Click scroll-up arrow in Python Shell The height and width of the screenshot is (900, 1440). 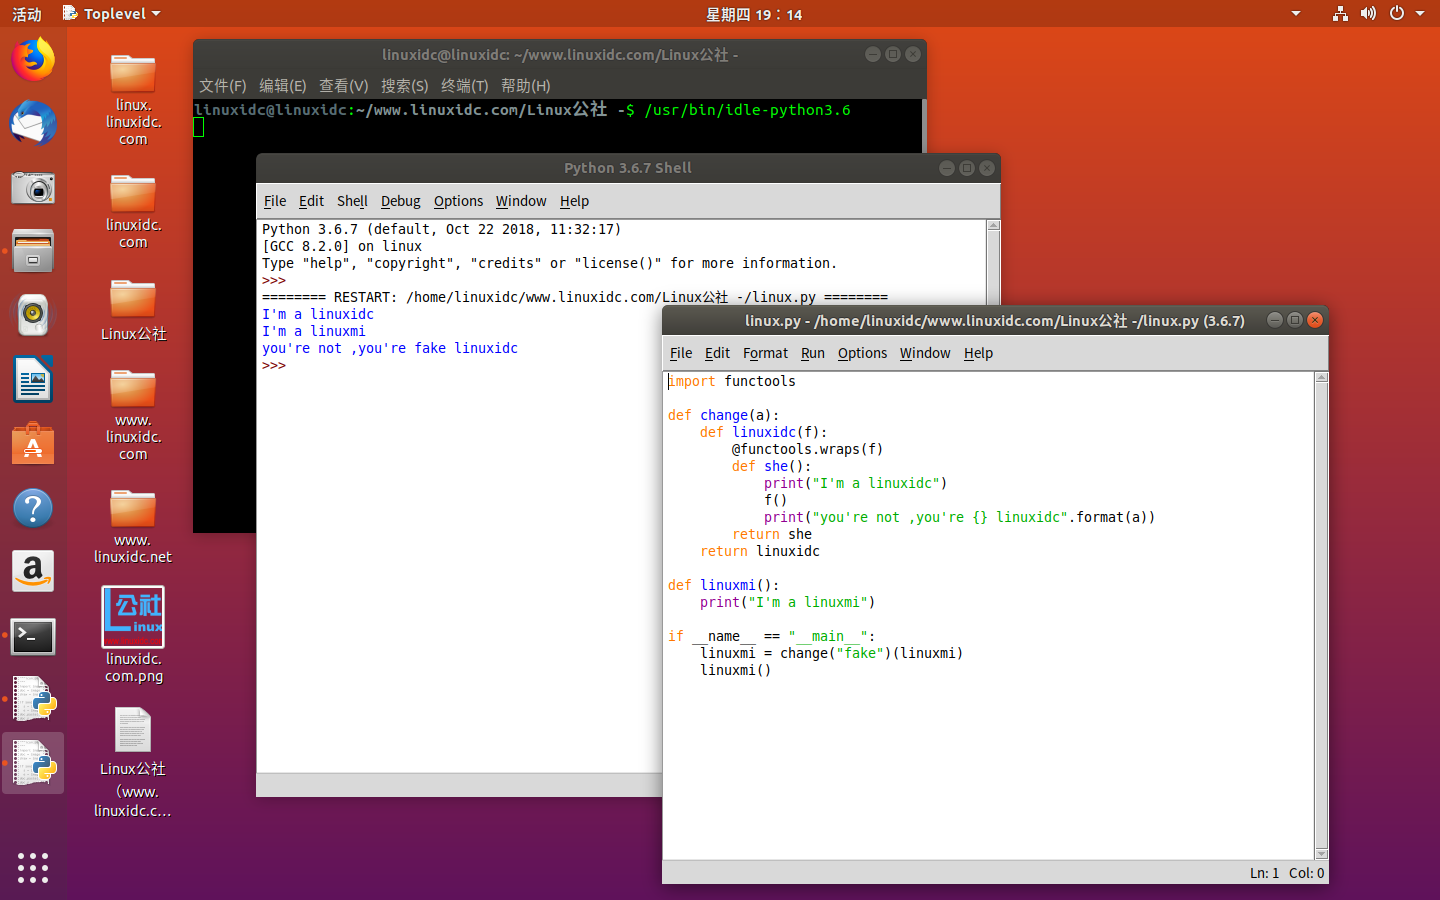pyautogui.click(x=993, y=226)
